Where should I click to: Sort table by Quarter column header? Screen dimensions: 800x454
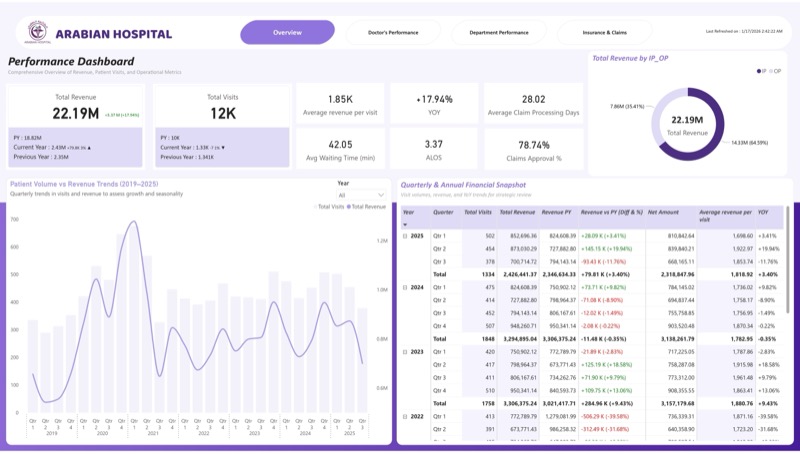443,212
